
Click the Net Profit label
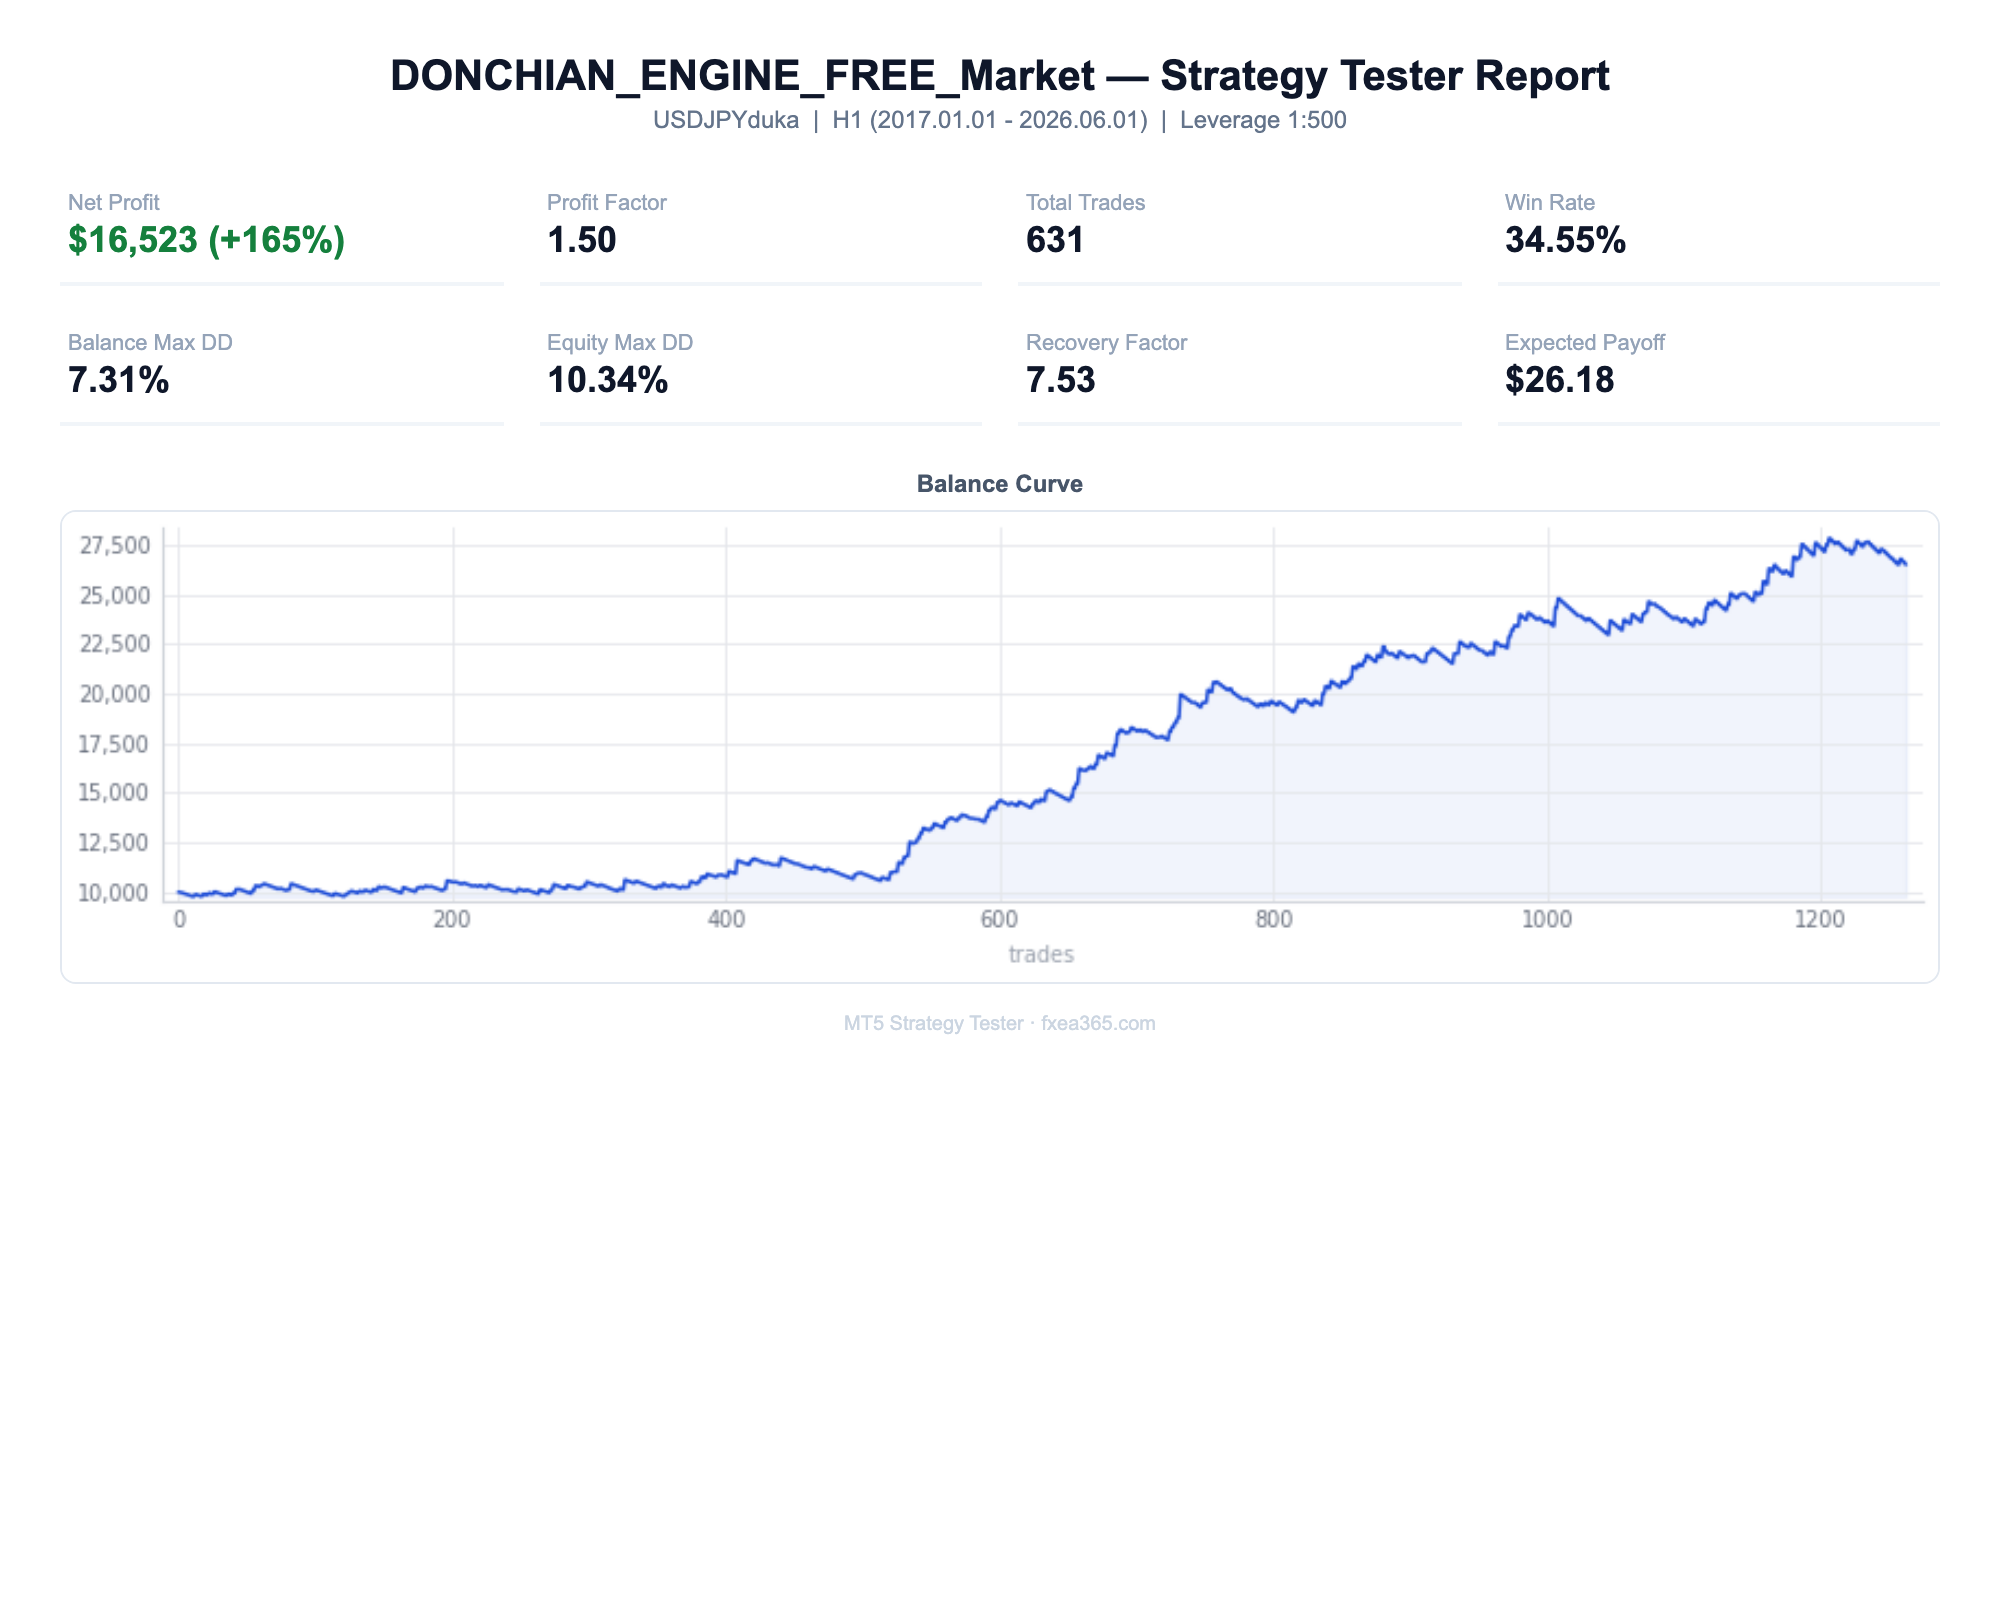[x=113, y=202]
